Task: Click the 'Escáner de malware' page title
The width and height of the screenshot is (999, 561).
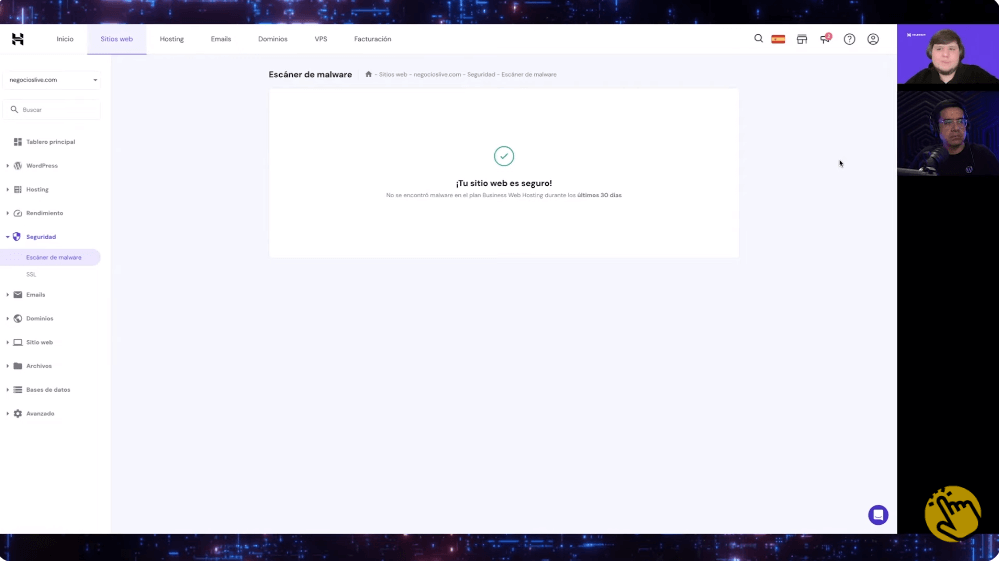Action: coord(310,75)
